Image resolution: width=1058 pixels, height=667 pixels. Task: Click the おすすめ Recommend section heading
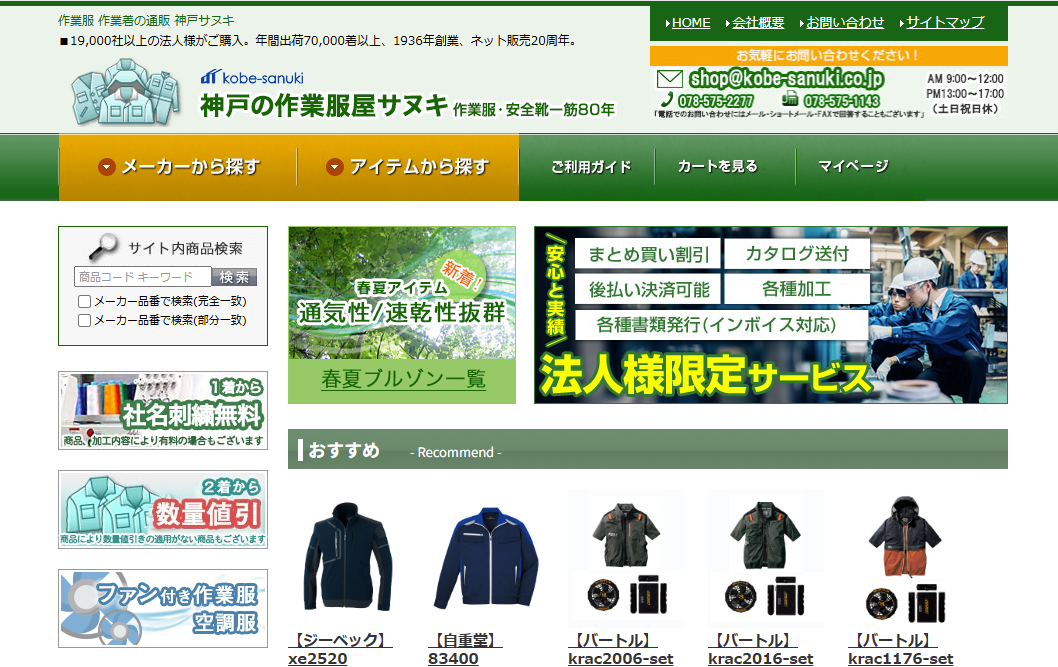point(648,449)
